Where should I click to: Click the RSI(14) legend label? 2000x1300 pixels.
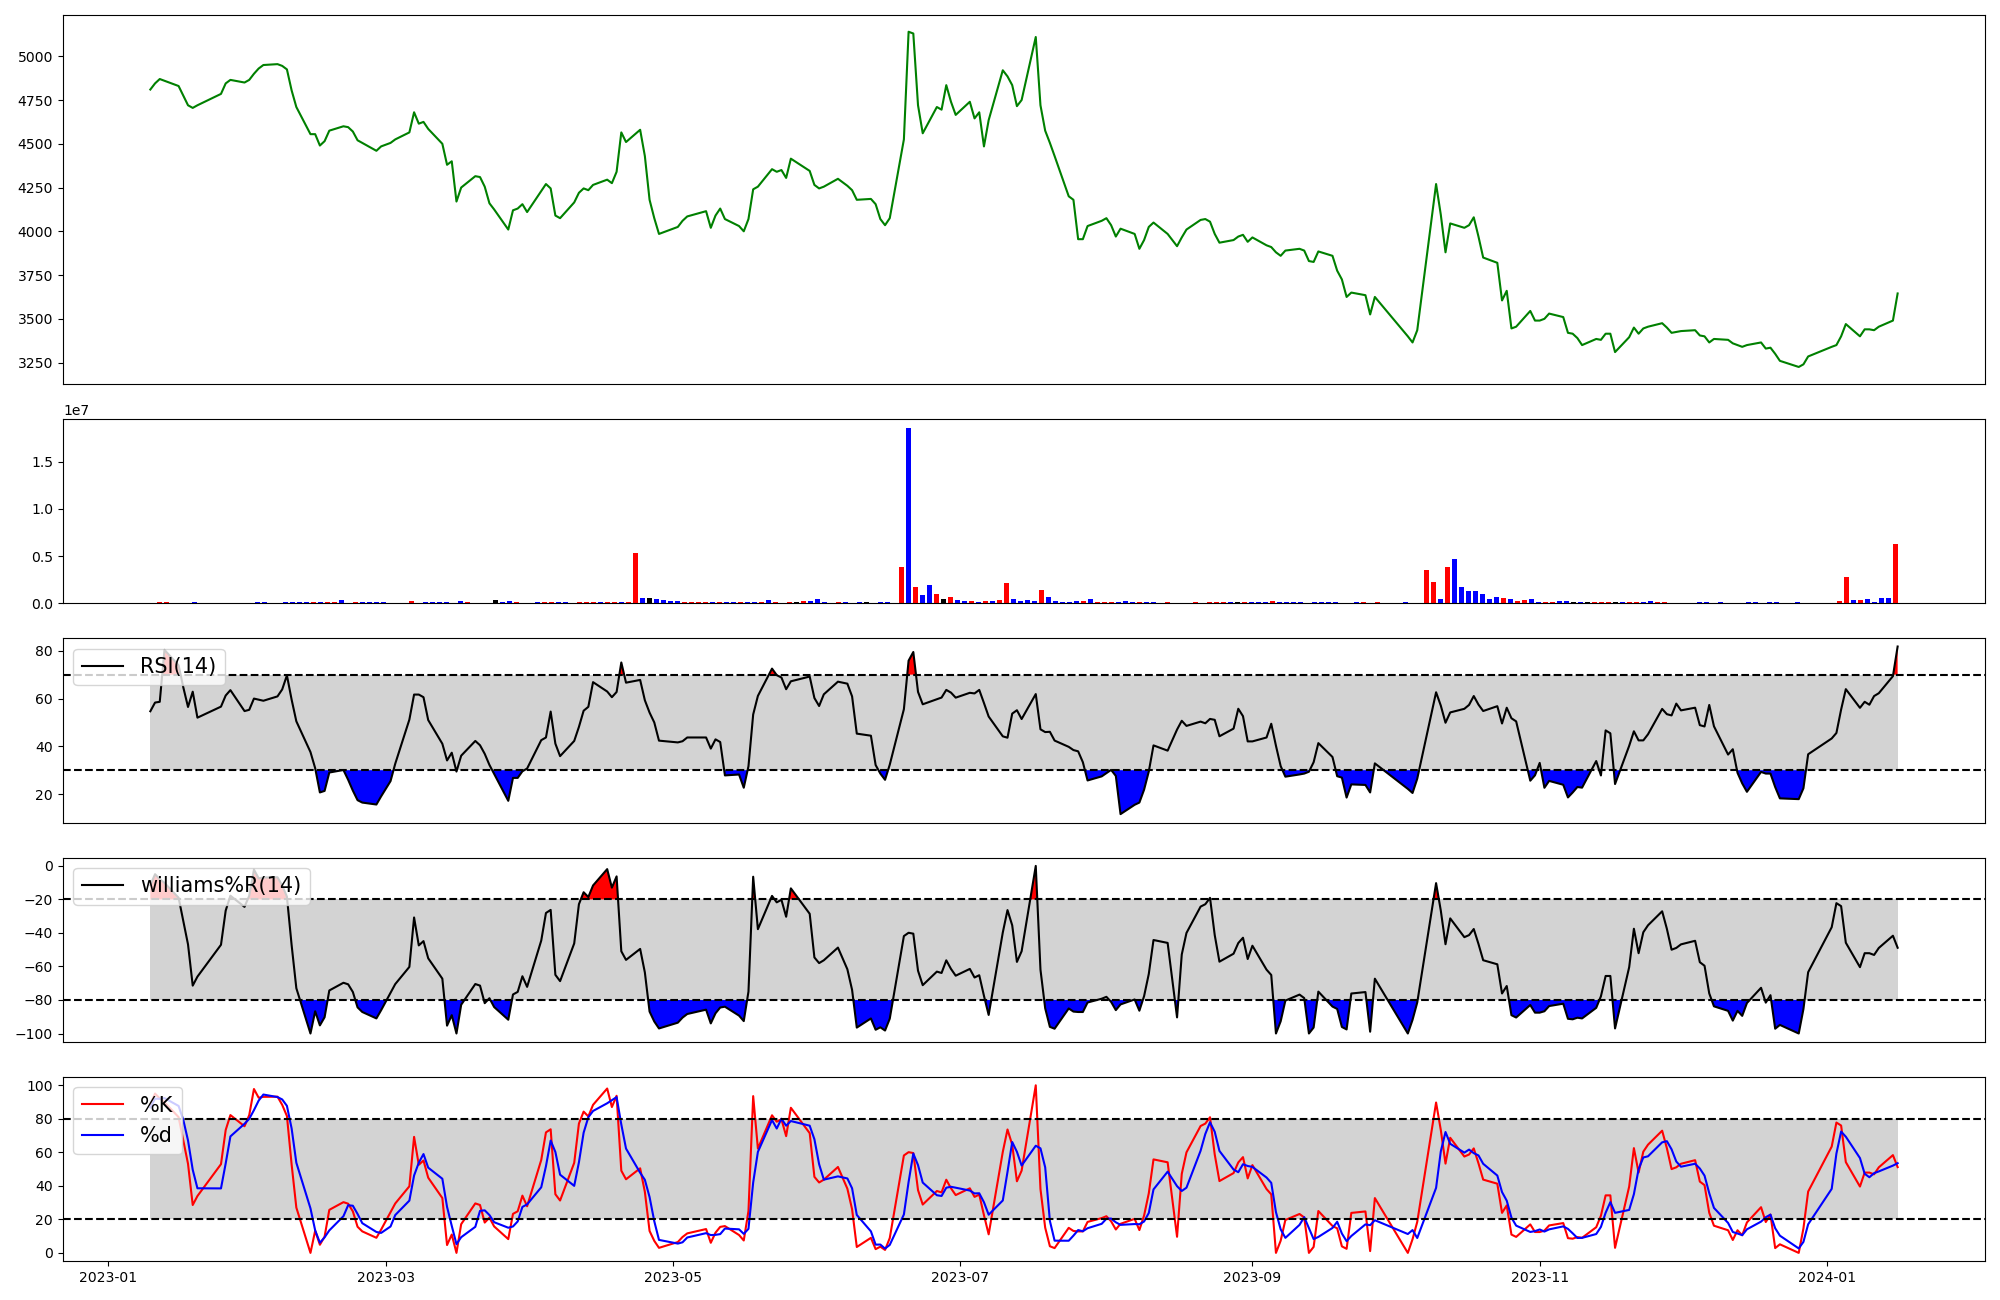(177, 666)
